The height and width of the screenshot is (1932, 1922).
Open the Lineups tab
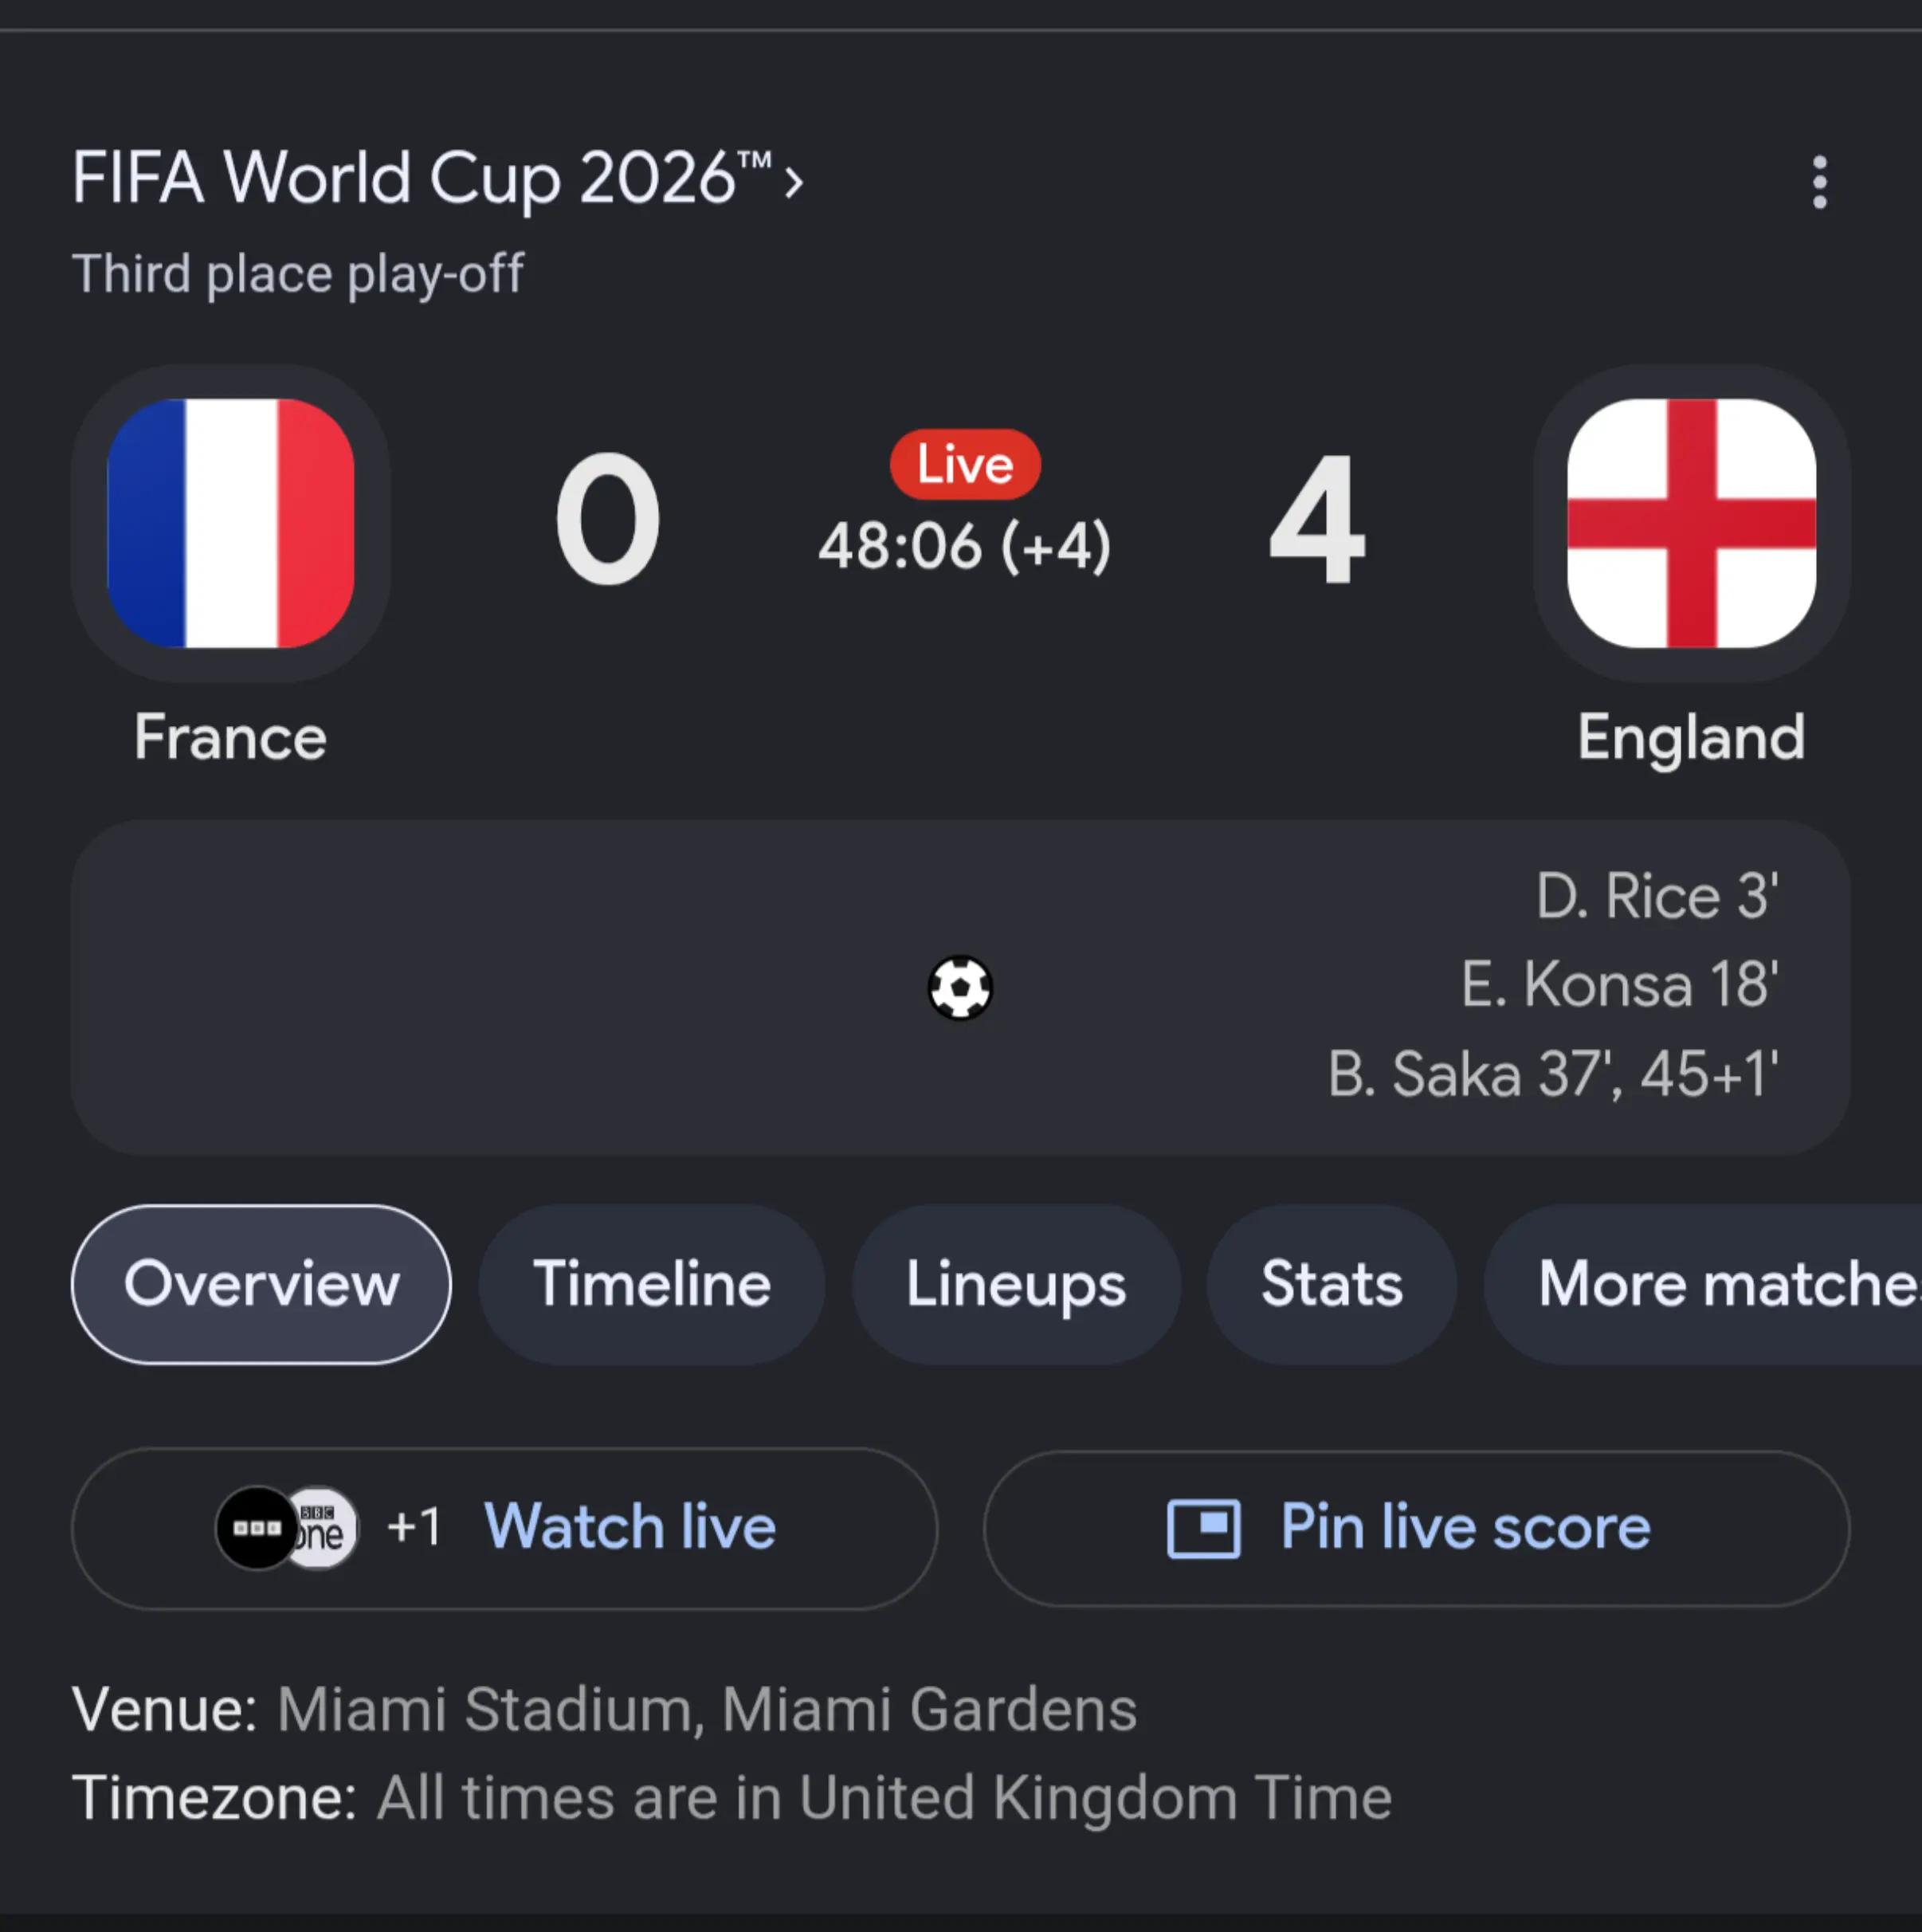tap(1016, 1284)
